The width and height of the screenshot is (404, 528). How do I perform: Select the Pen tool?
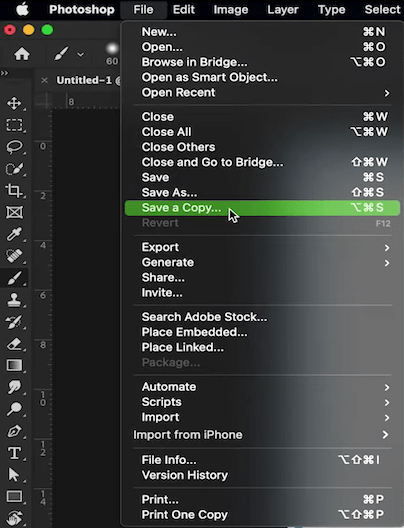tap(14, 431)
